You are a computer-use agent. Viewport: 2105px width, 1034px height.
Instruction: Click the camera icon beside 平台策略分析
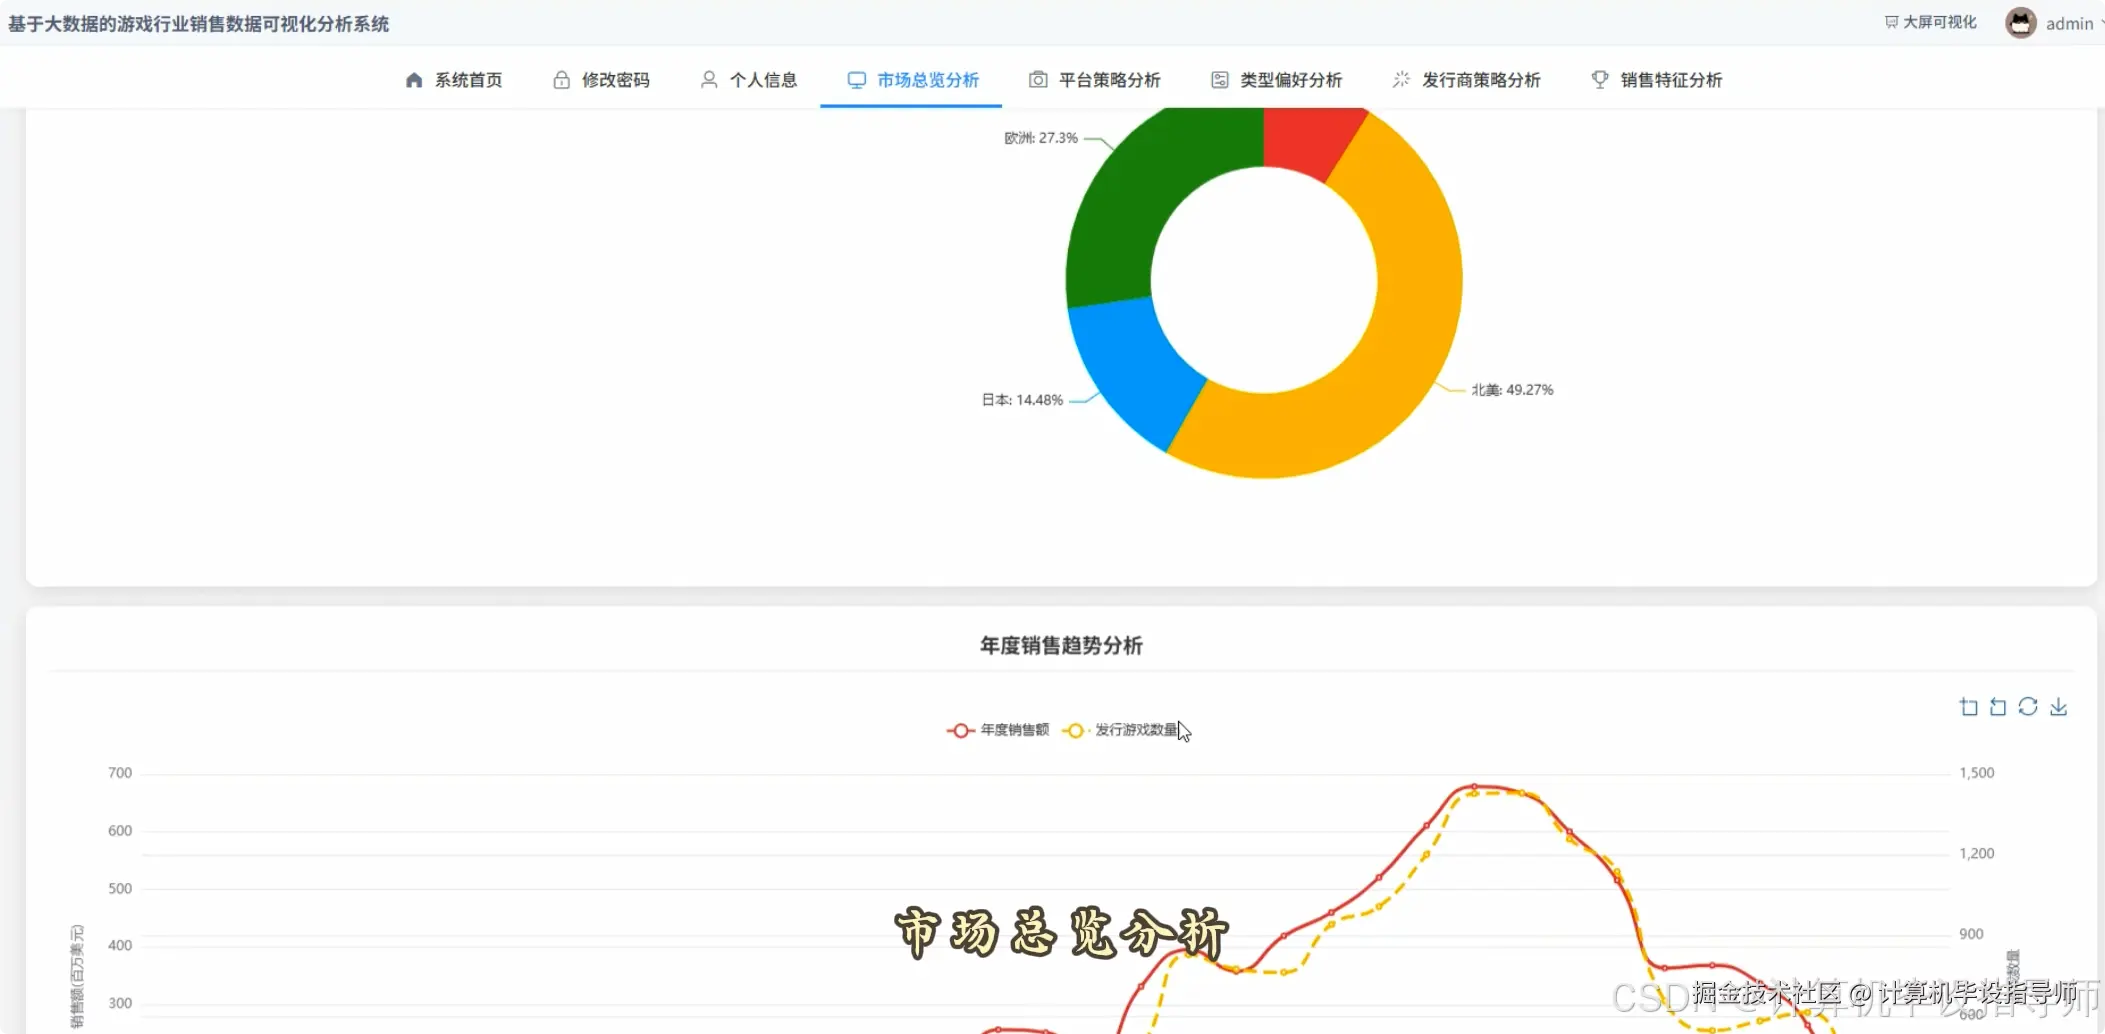point(1039,80)
